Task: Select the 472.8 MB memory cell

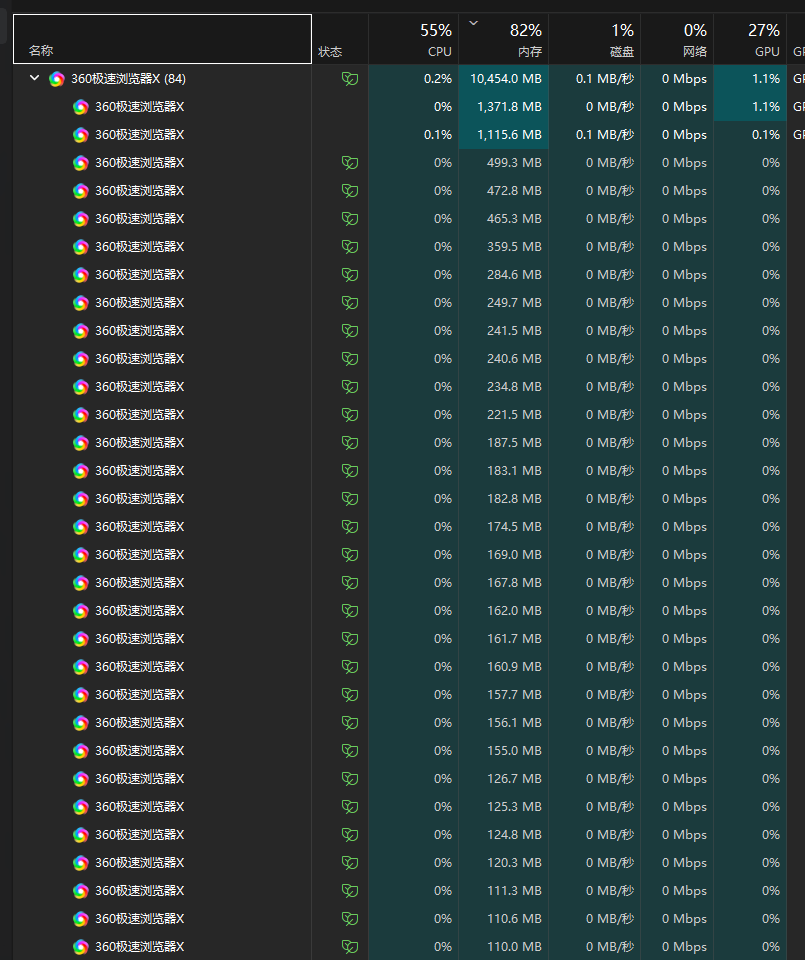Action: (x=503, y=190)
